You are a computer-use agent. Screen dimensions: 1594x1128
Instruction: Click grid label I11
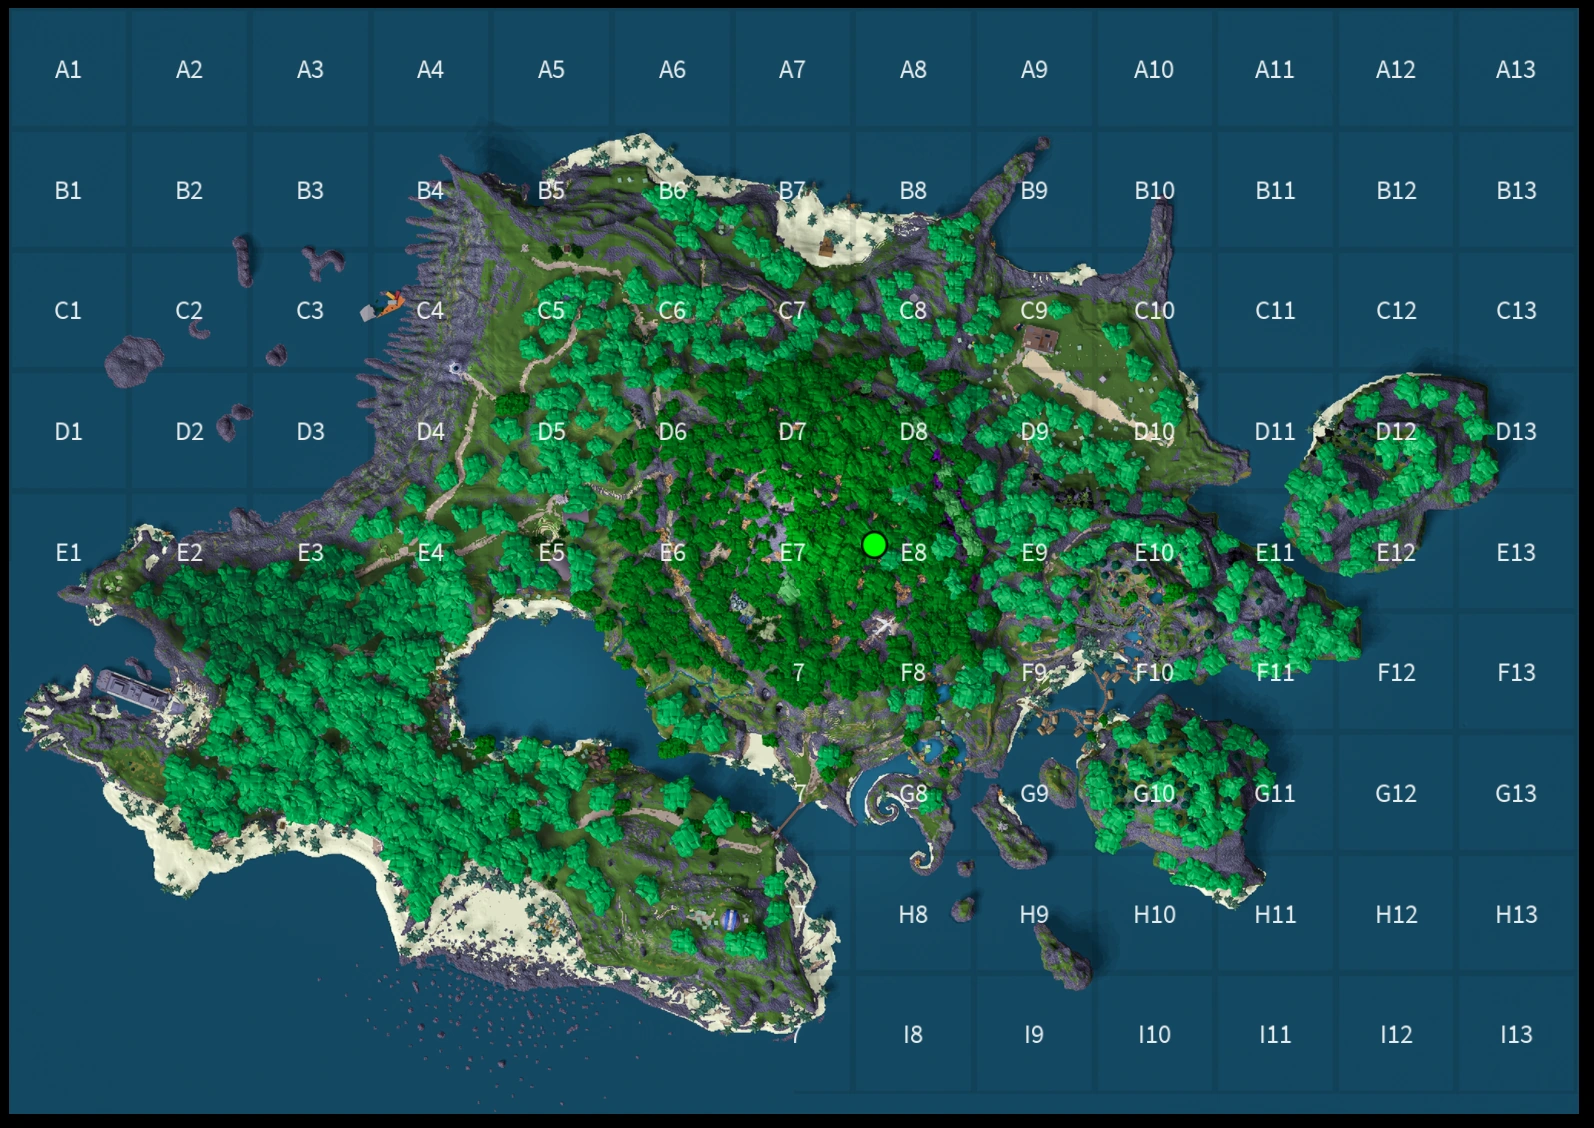click(1275, 1035)
